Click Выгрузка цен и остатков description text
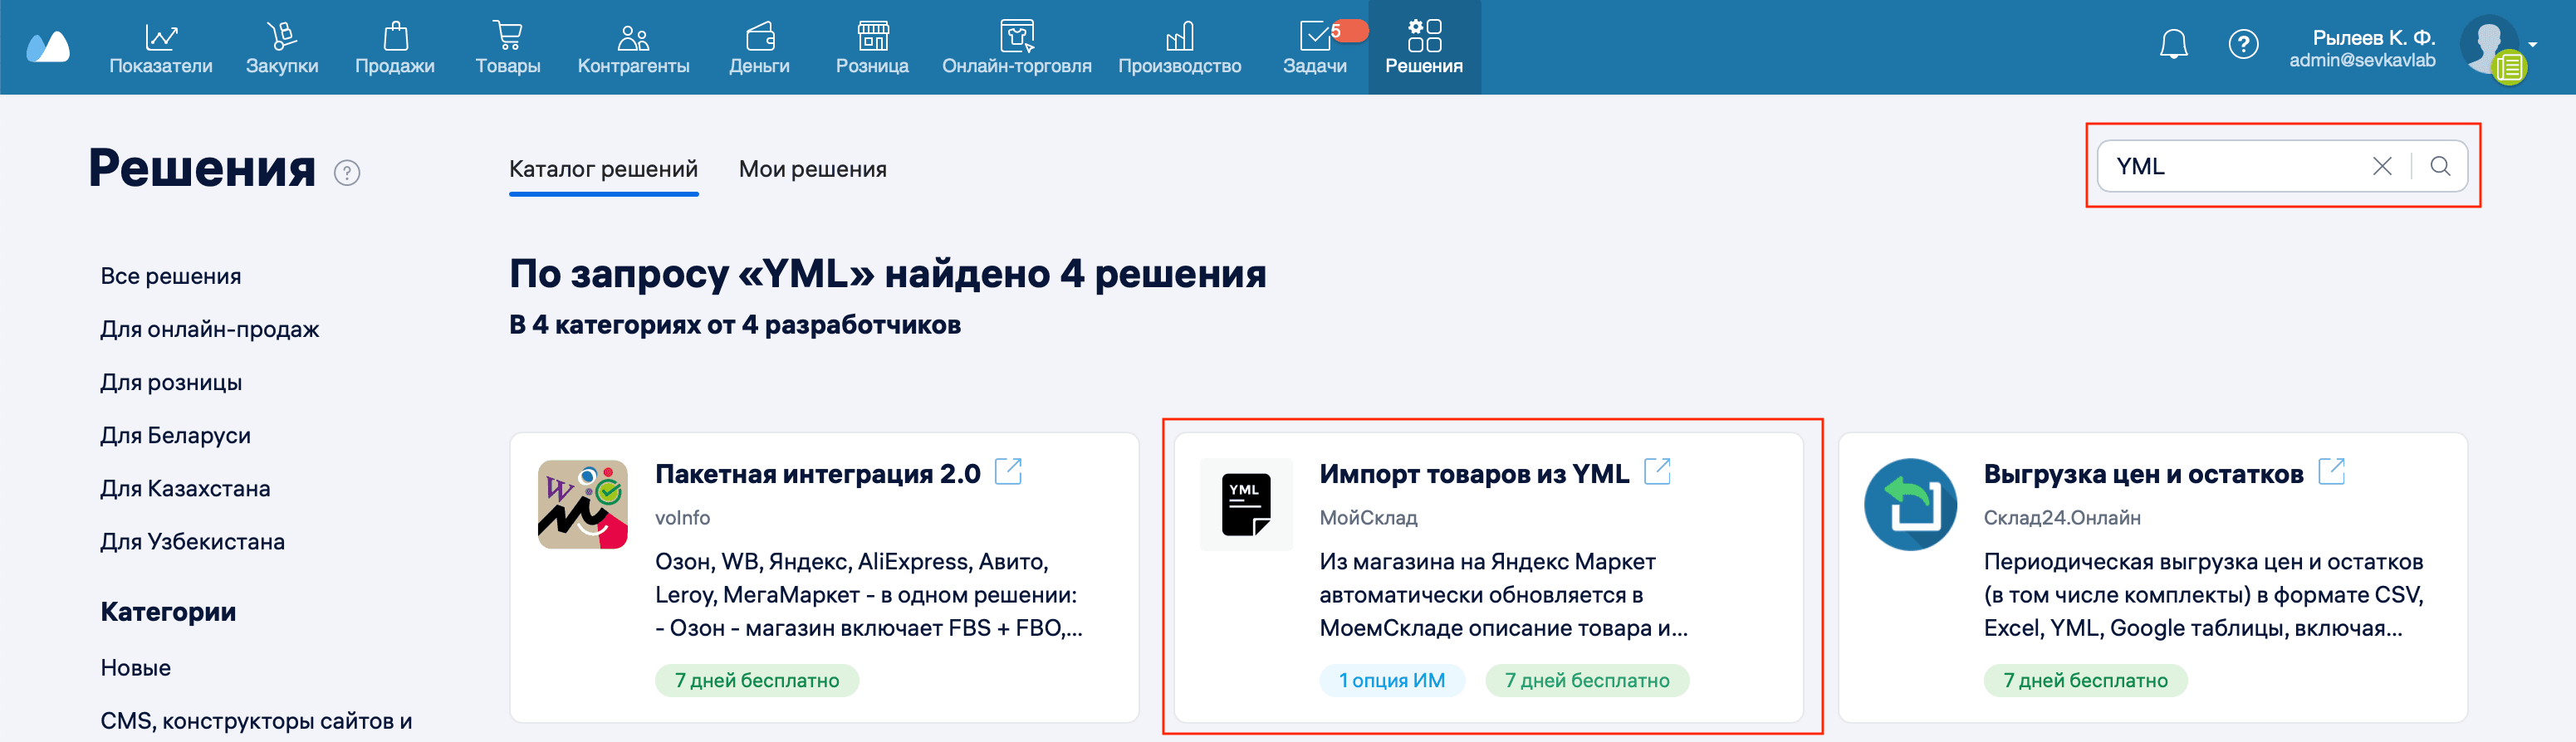Viewport: 2576px width, 742px height. (2203, 595)
